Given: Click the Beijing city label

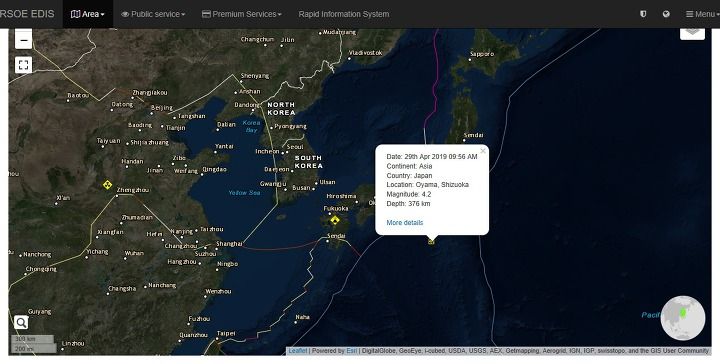Looking at the screenshot, I should [162, 107].
